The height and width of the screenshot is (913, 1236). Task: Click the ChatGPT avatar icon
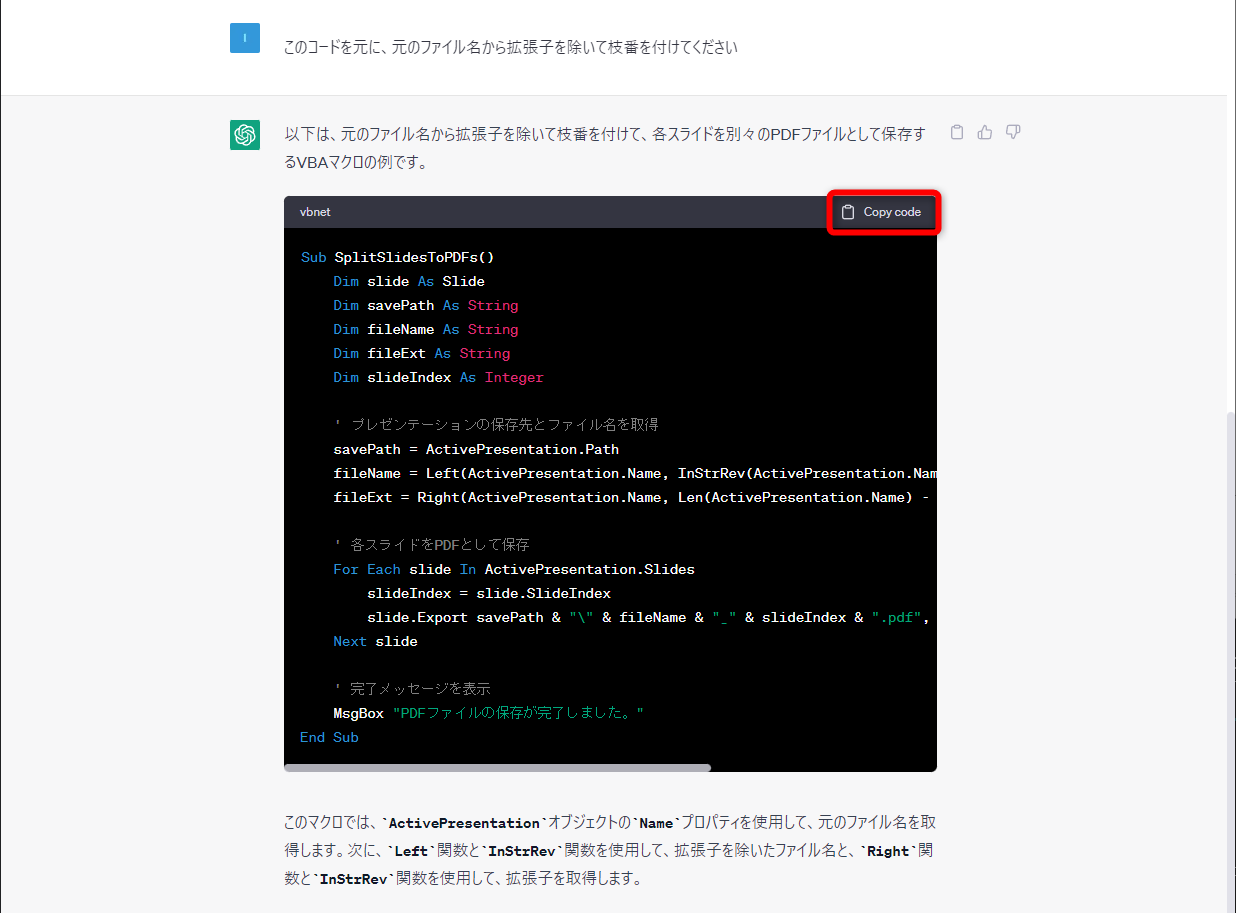244,135
